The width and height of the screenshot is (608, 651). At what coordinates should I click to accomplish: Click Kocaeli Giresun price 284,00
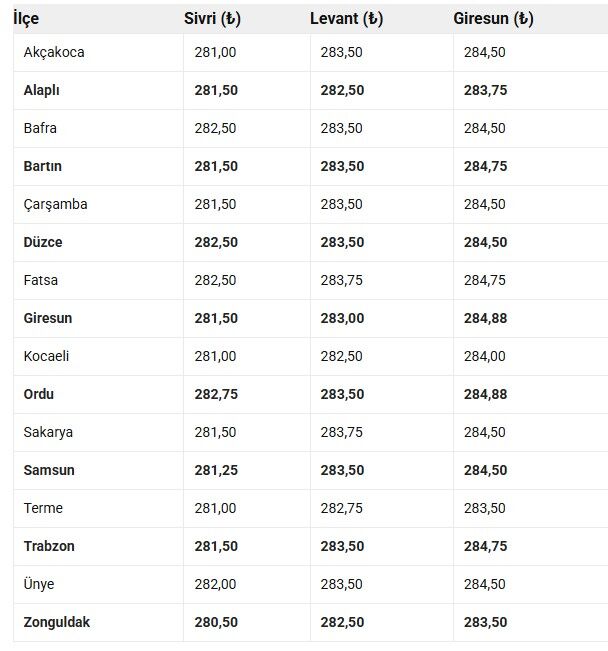click(485, 356)
